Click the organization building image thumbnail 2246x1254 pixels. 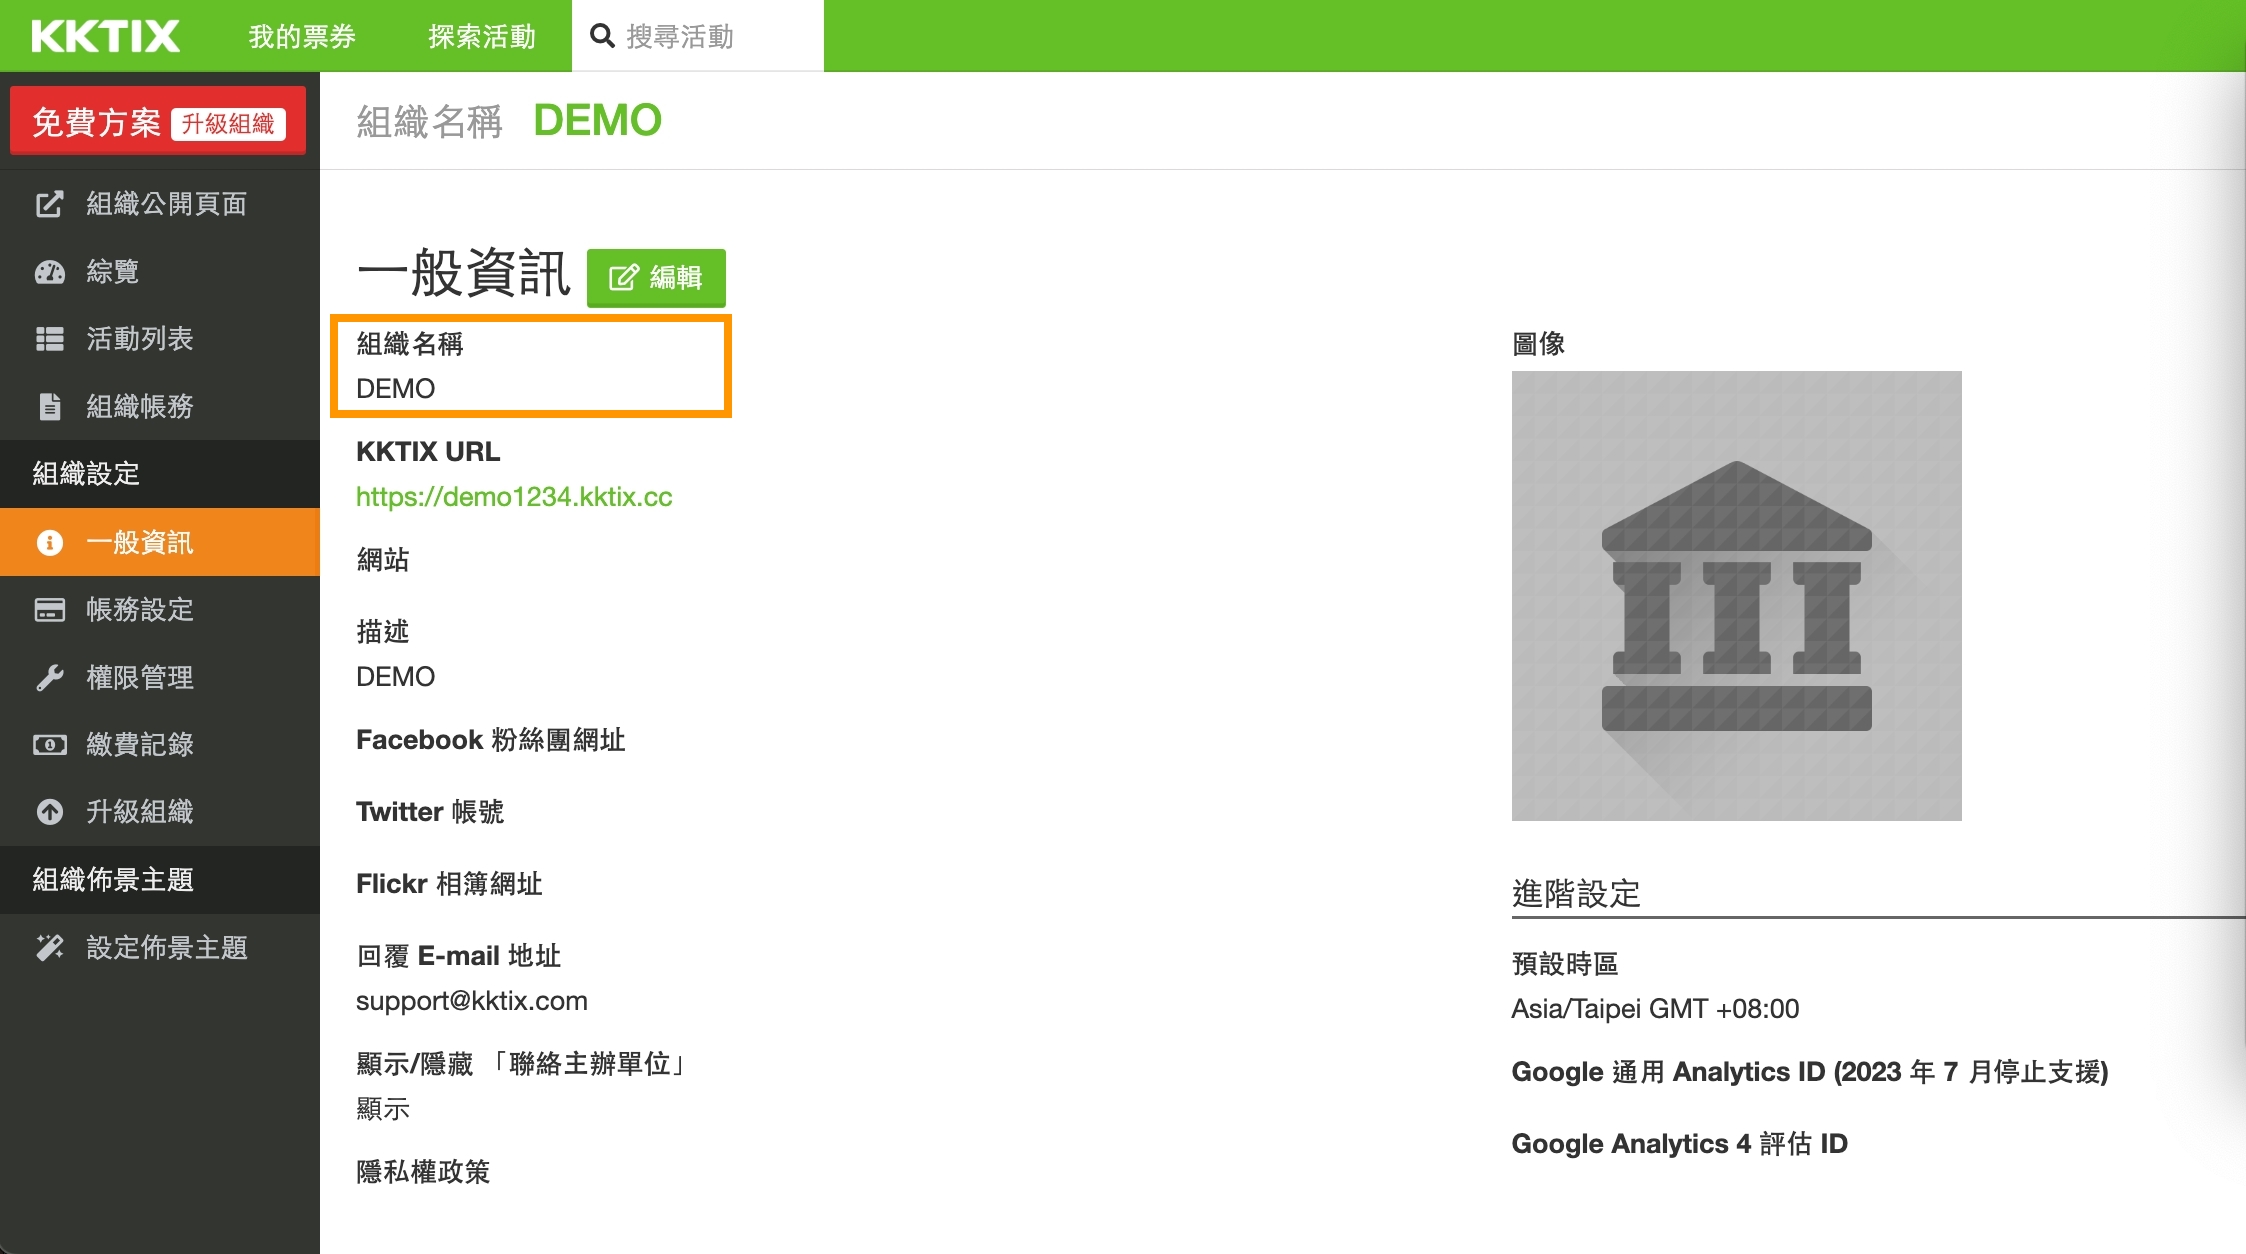pos(1736,596)
